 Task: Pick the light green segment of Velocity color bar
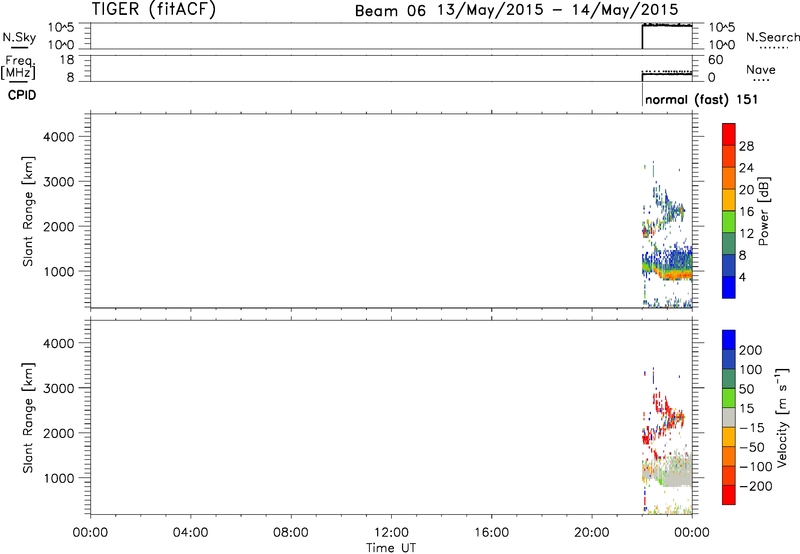[729, 398]
